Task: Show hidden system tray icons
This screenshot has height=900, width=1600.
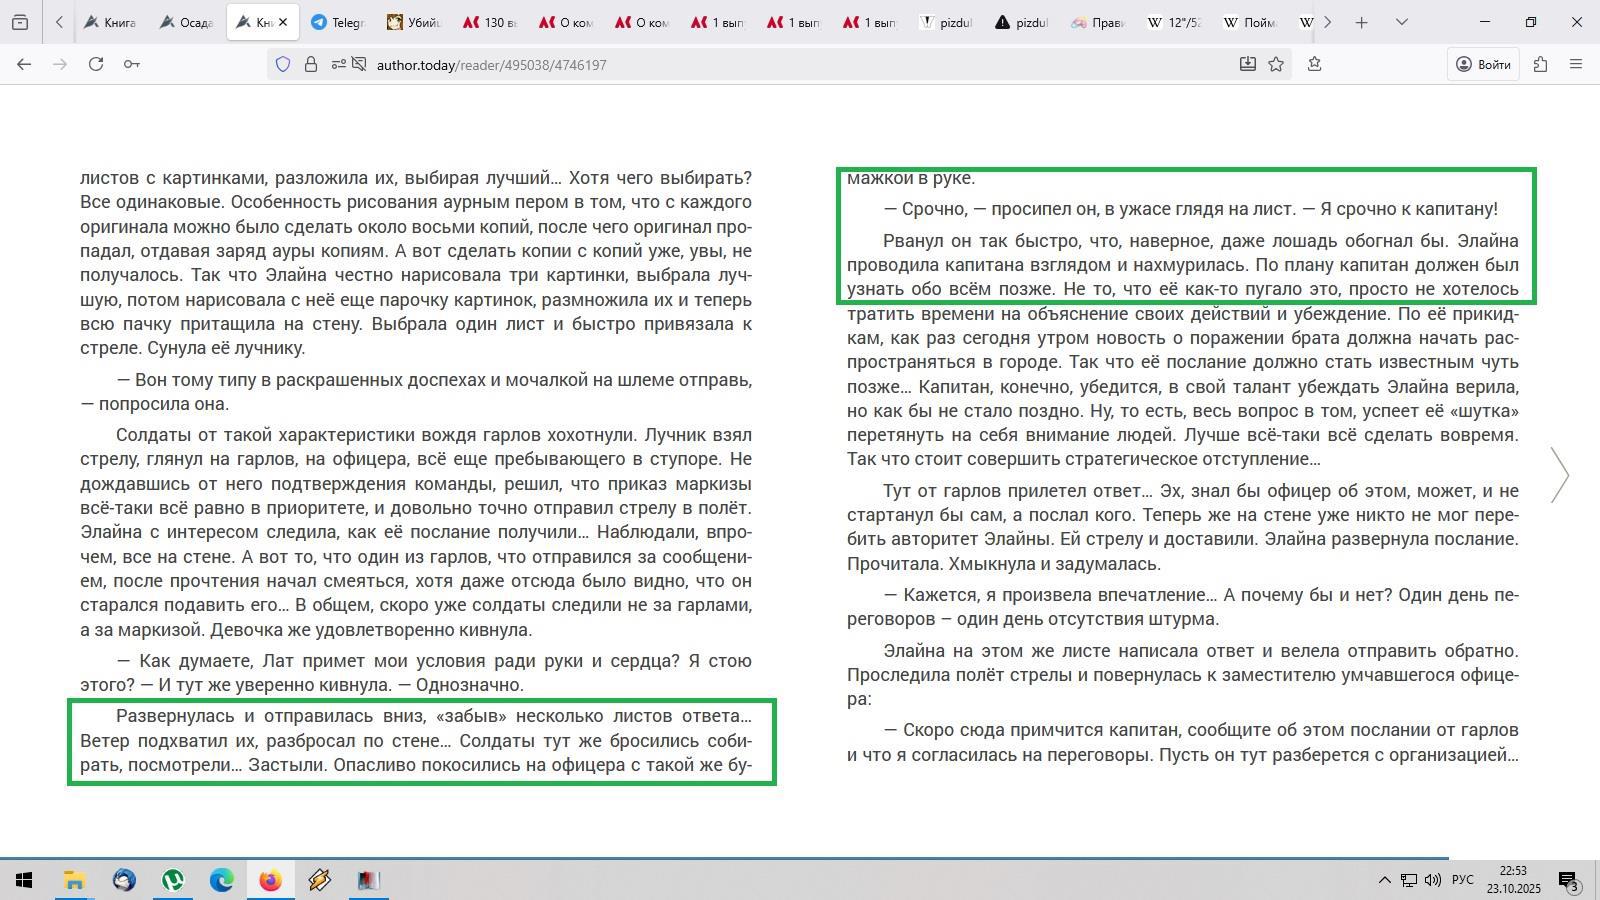Action: pyautogui.click(x=1384, y=880)
